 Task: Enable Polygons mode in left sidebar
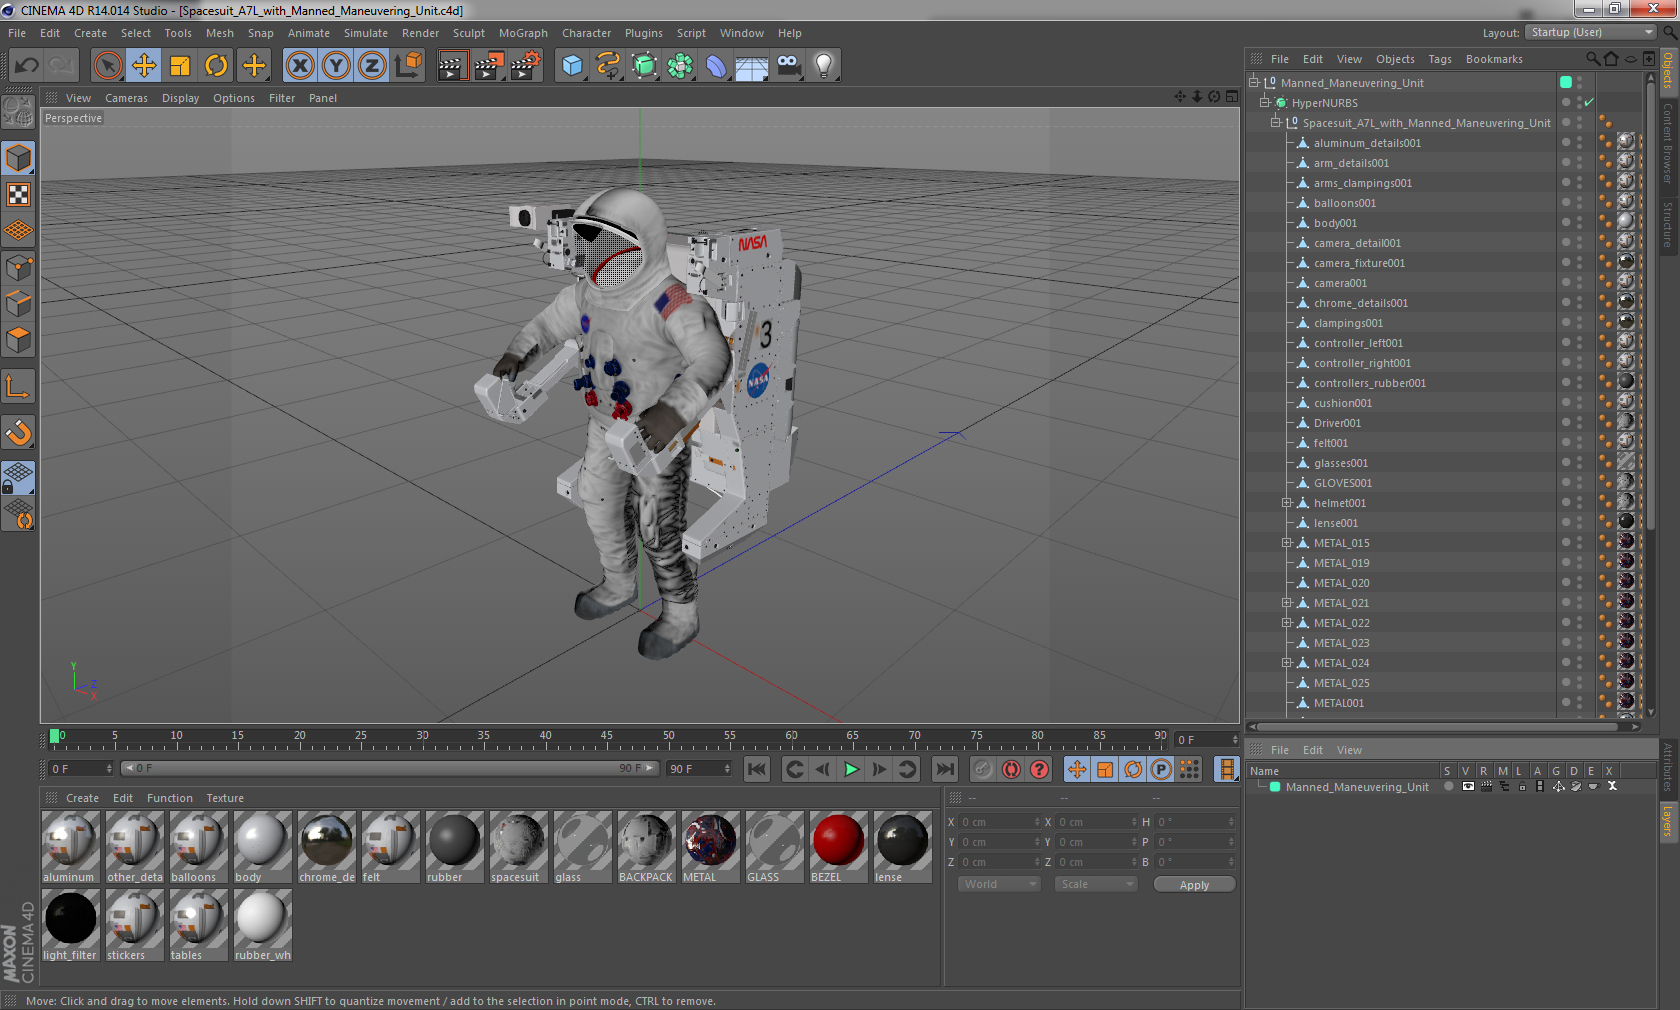point(19,339)
